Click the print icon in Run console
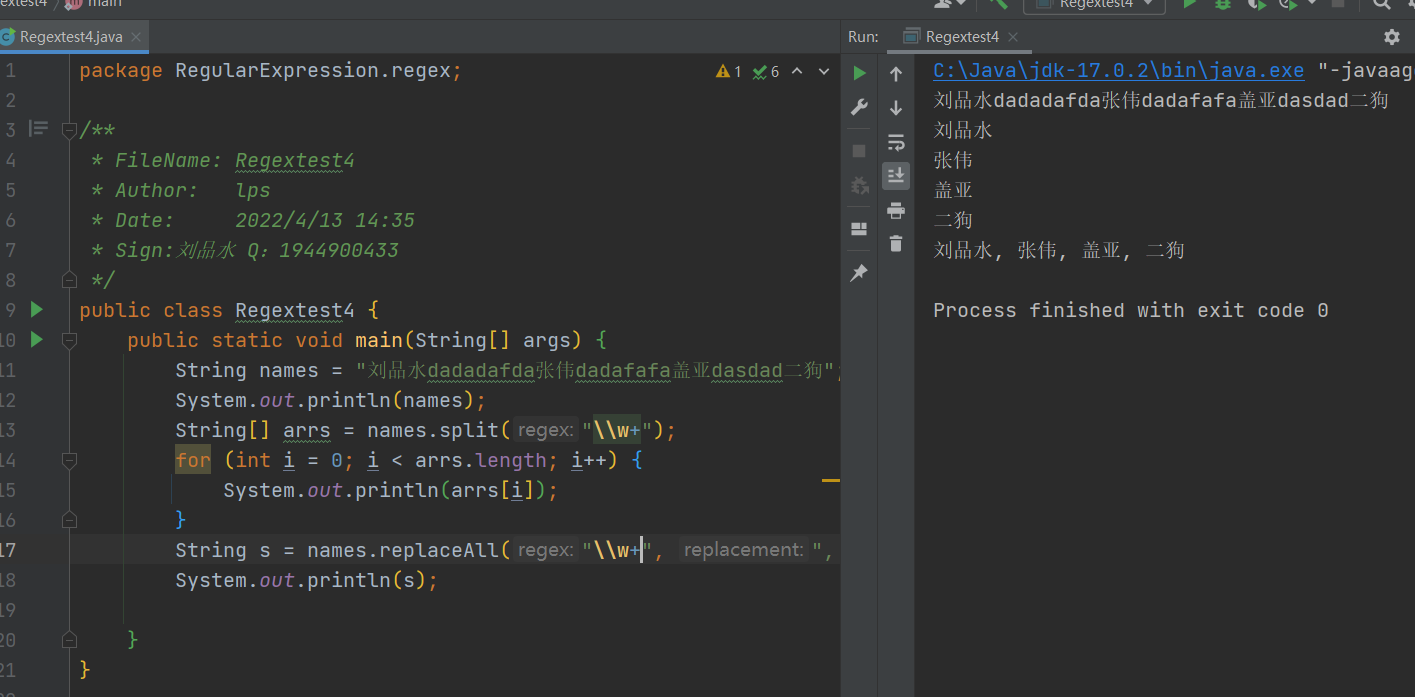 tap(896, 210)
